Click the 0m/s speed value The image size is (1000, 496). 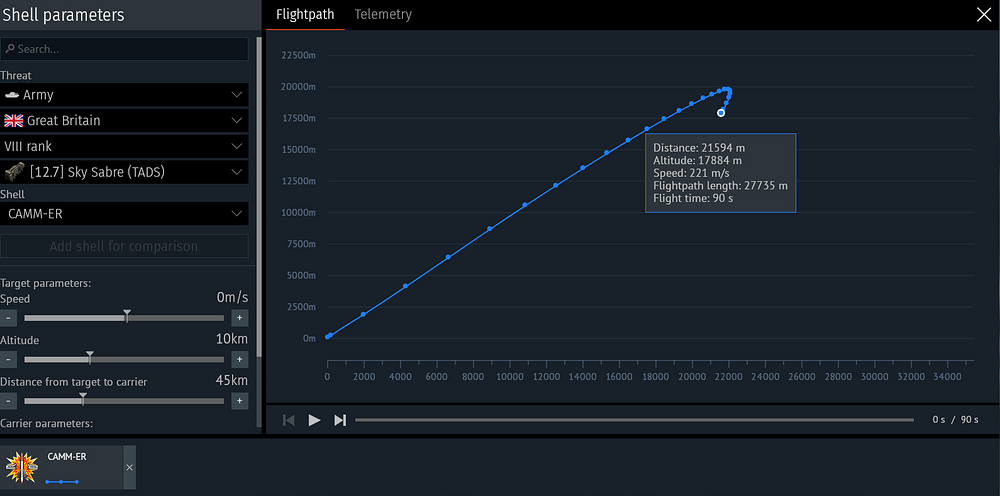(232, 297)
